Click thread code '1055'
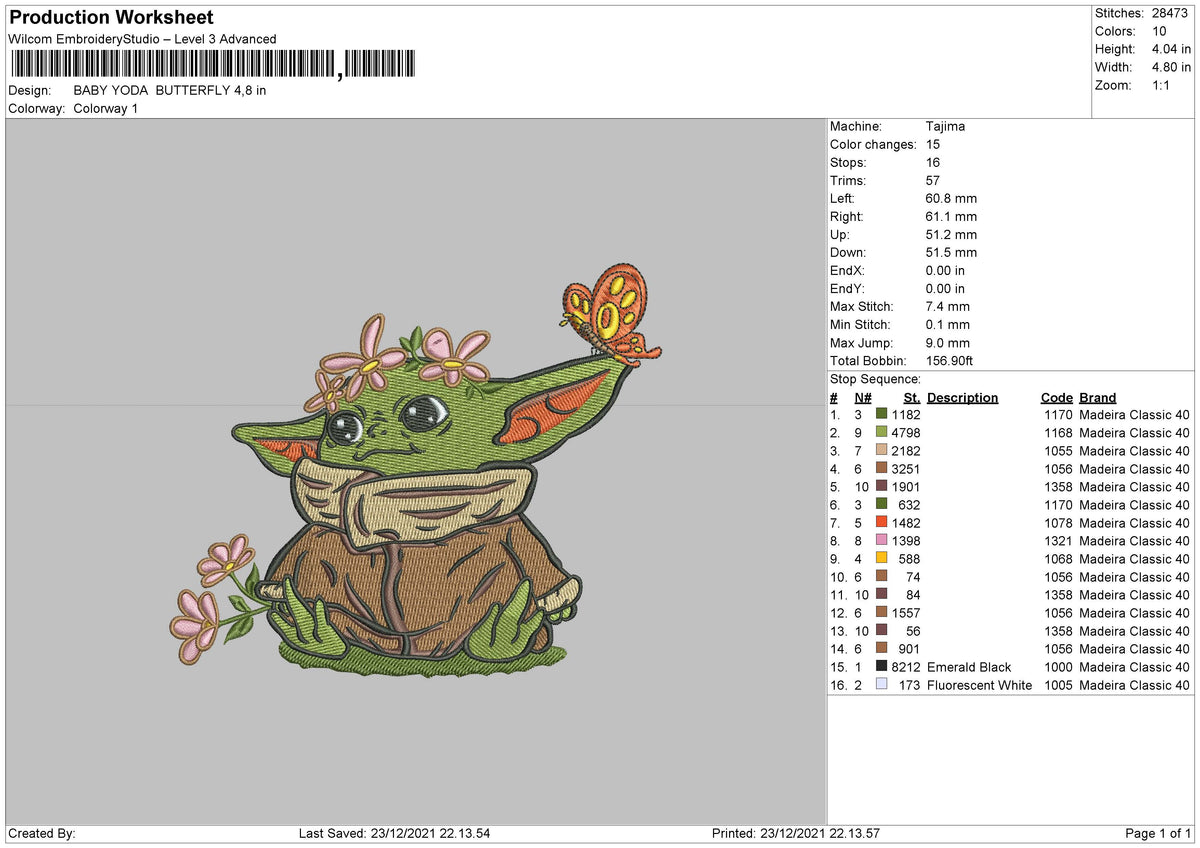This screenshot has height=848, width=1200. (x=1058, y=451)
